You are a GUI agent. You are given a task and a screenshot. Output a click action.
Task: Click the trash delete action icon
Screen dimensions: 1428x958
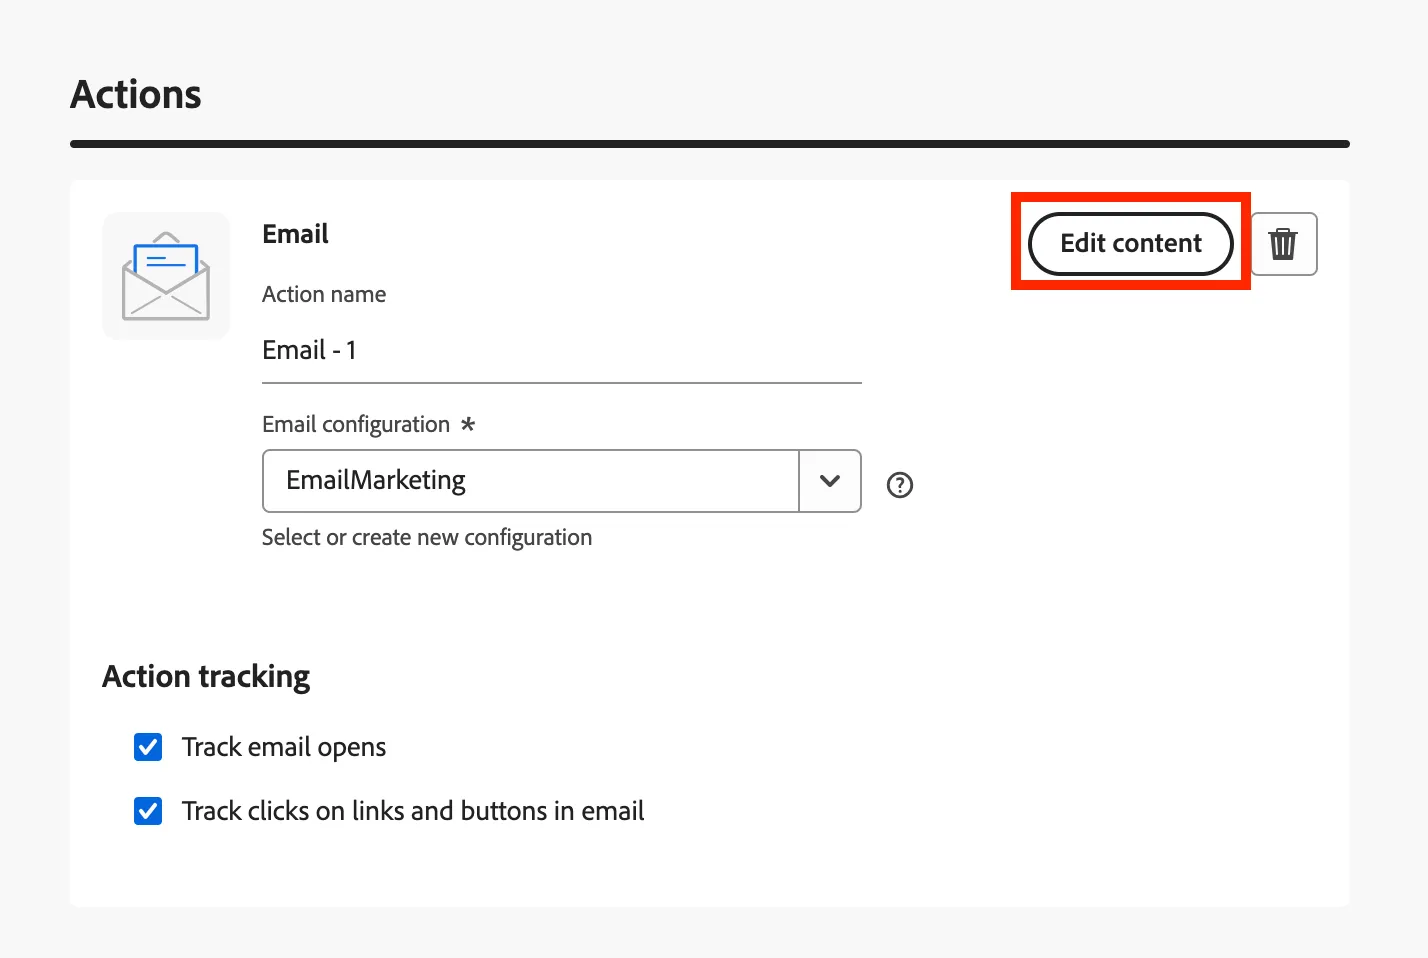pos(1284,243)
